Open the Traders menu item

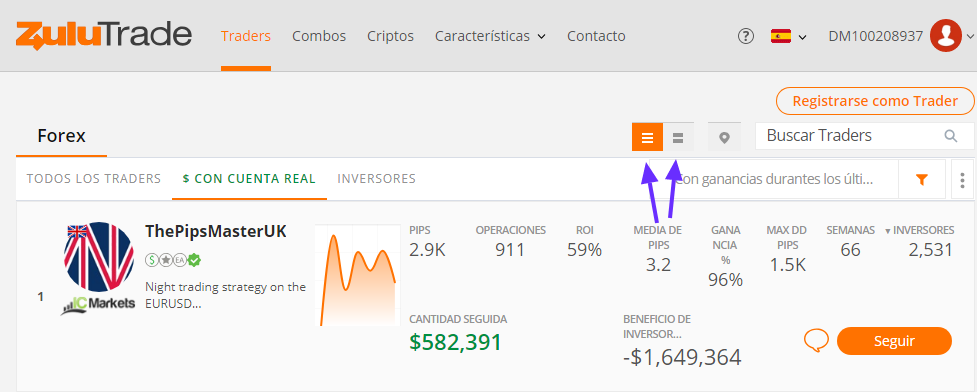245,36
